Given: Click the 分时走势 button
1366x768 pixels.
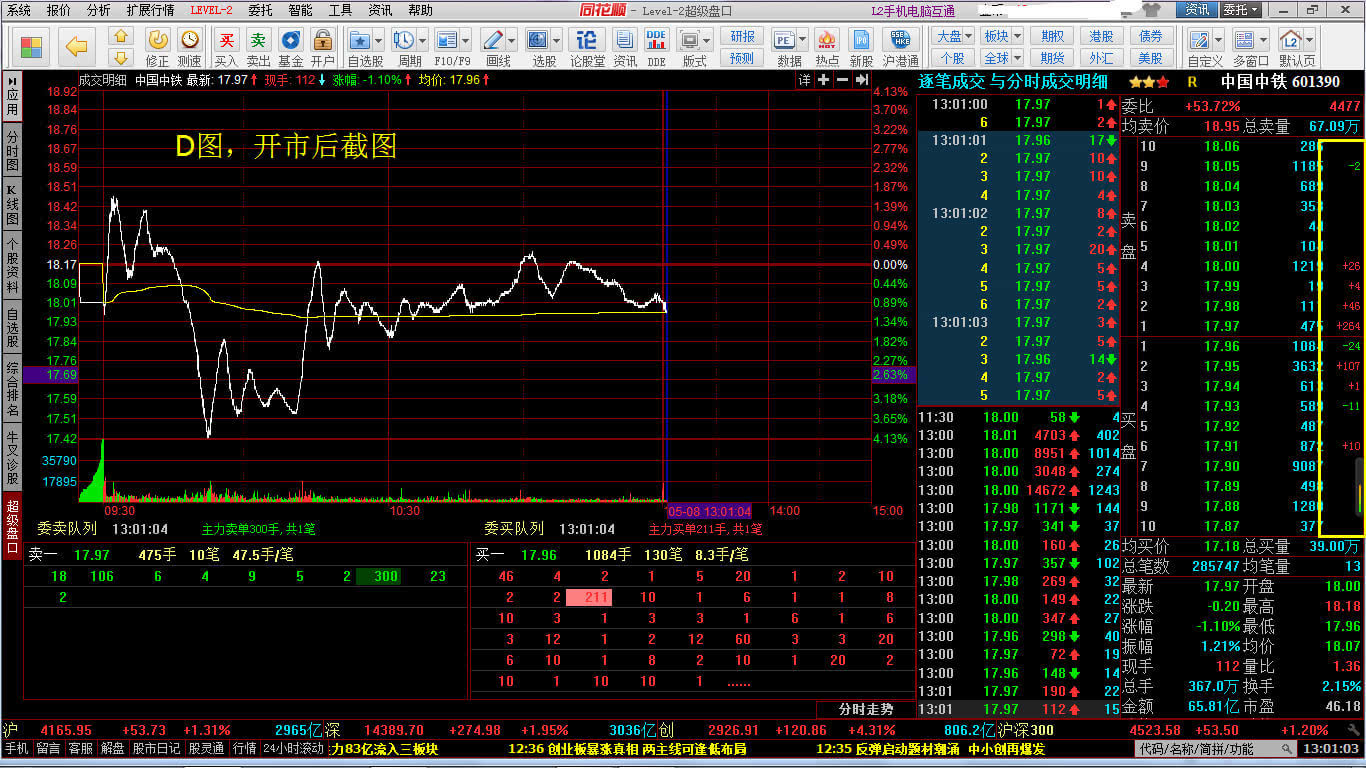Looking at the screenshot, I should (x=864, y=709).
